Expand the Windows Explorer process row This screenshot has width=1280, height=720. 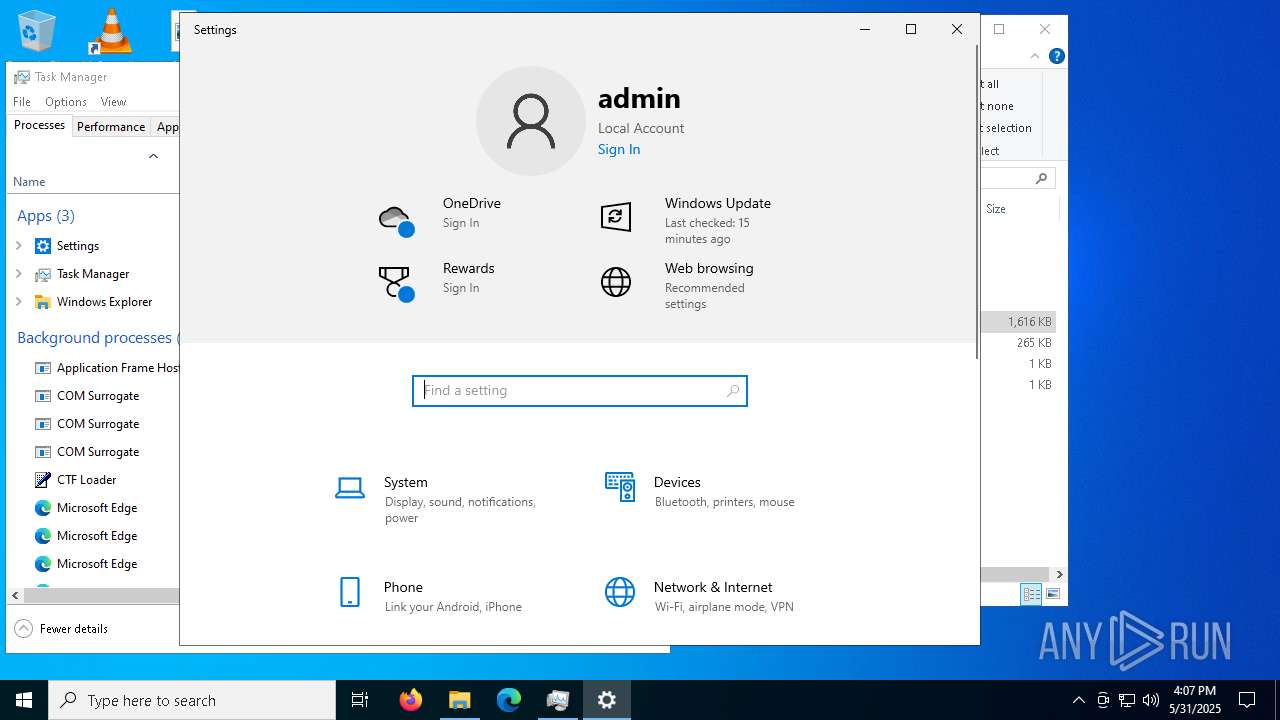tap(19, 302)
